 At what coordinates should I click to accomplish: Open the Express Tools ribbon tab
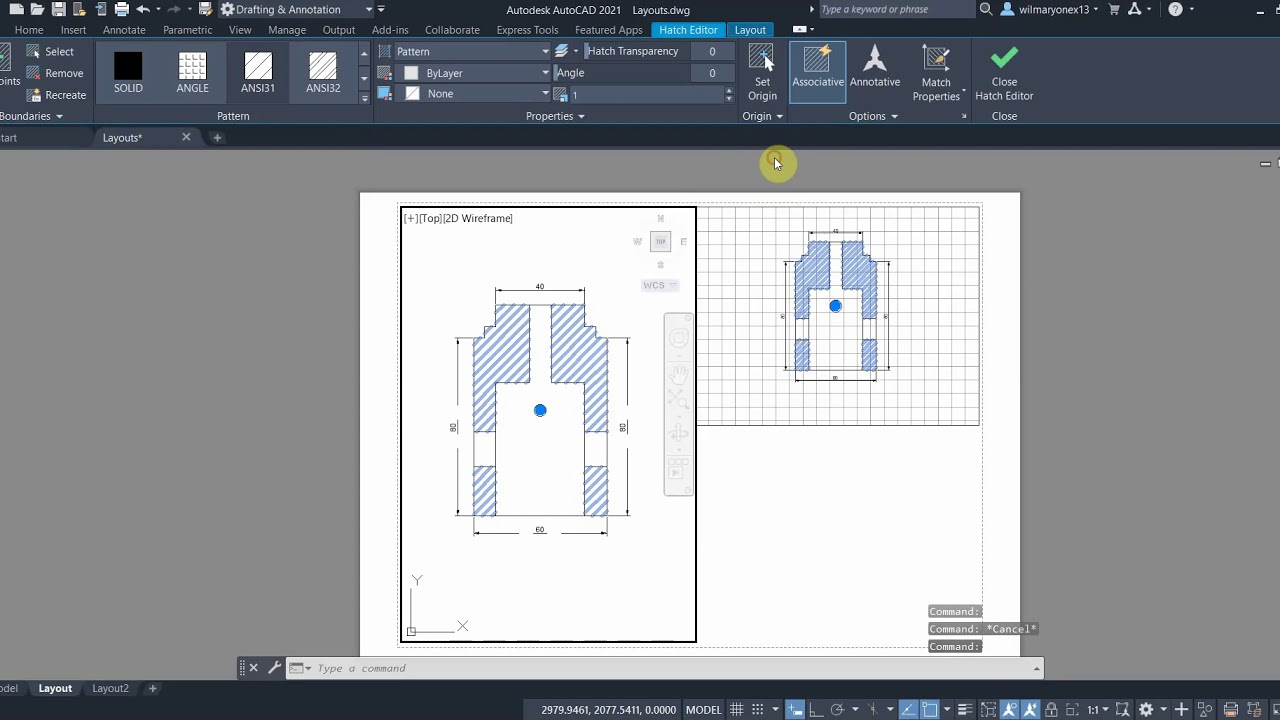click(527, 30)
